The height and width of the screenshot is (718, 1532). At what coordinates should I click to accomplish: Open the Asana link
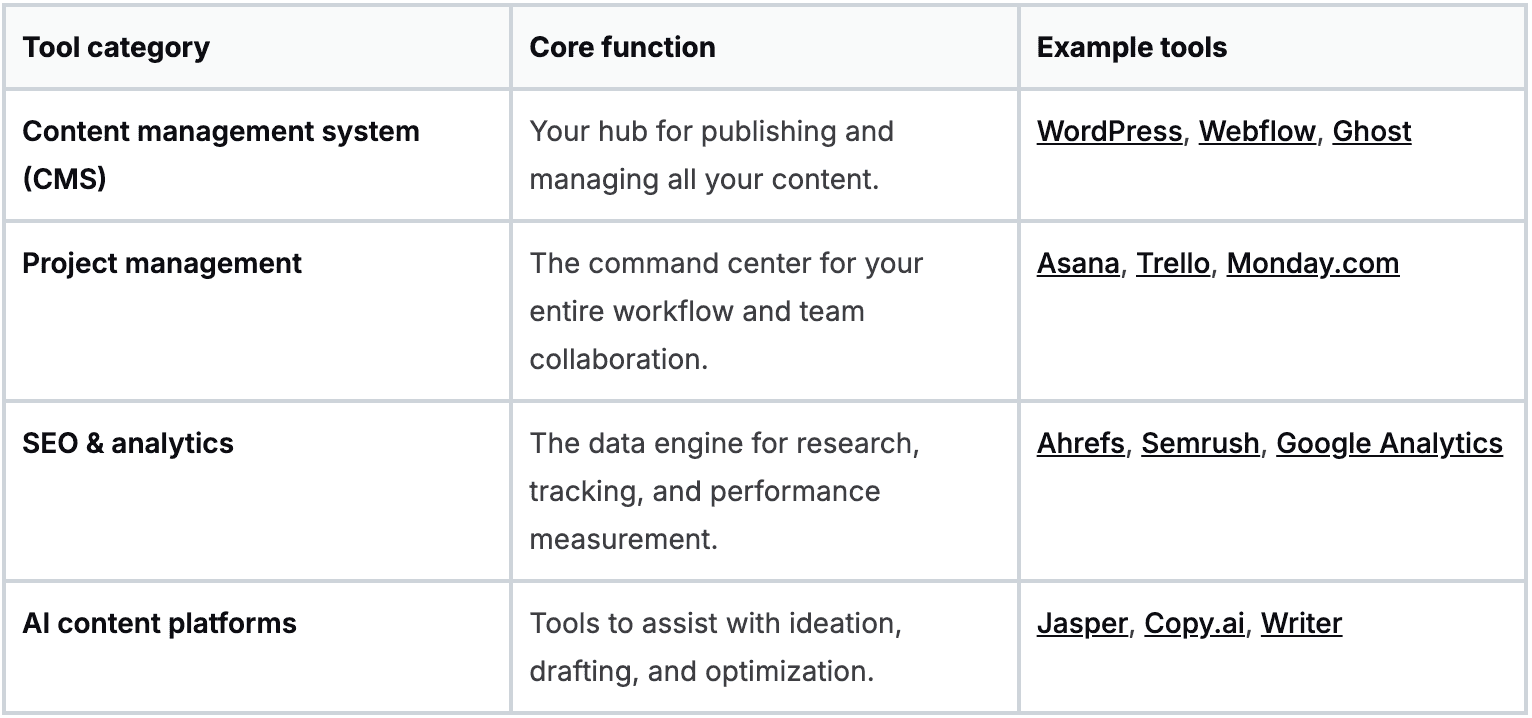pos(1078,264)
